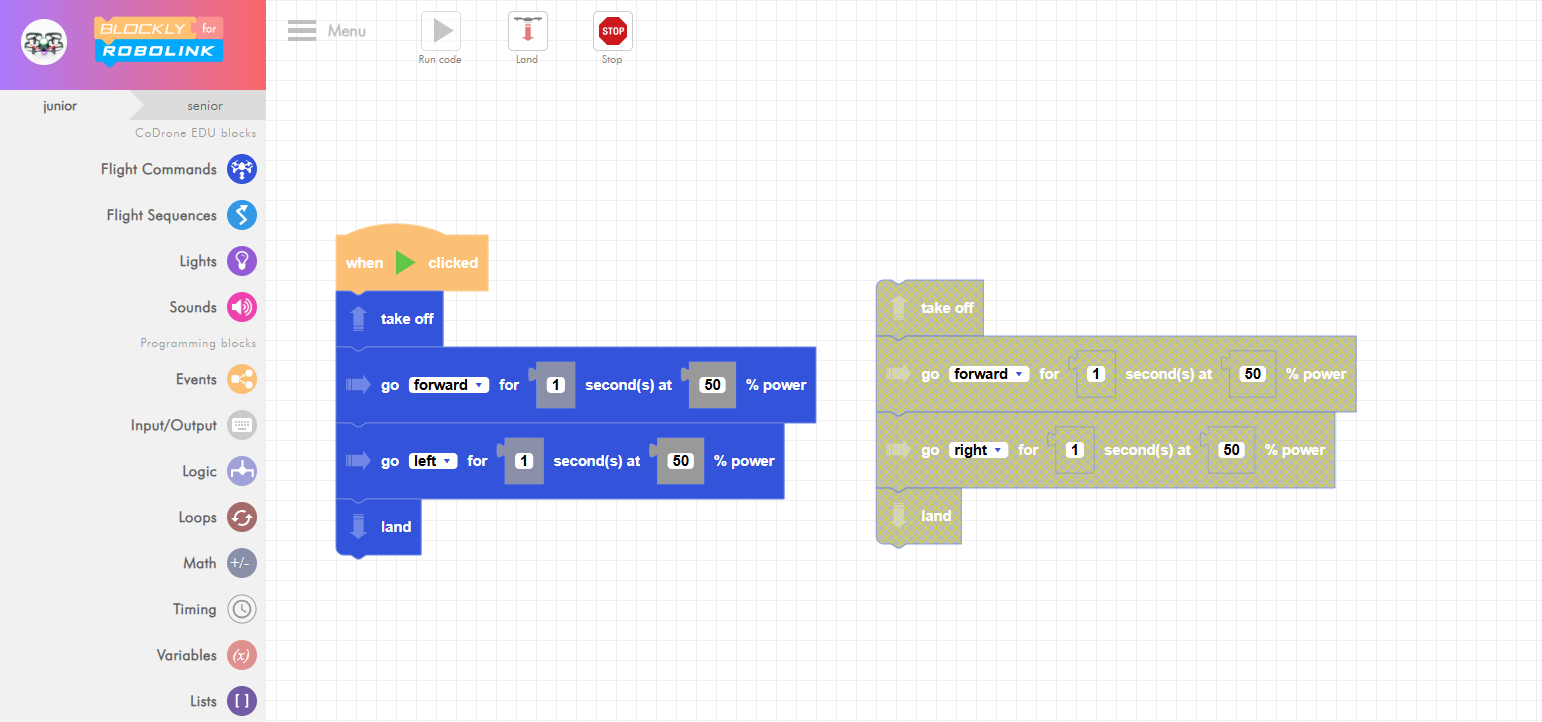
Task: Expand the 'left' direction dropdown
Action: (x=433, y=461)
